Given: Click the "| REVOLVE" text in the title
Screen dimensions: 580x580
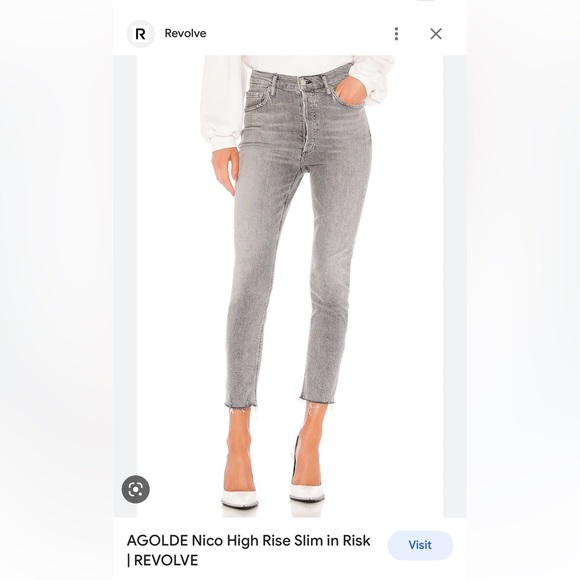Looking at the screenshot, I should [162, 560].
